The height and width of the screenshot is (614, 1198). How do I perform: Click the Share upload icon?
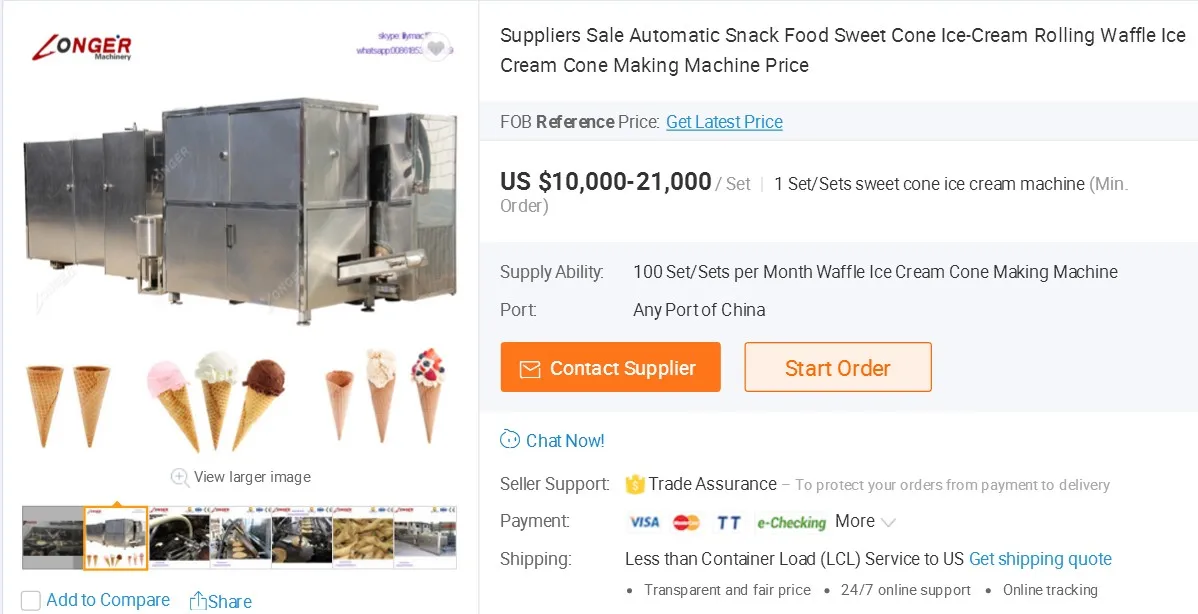point(199,601)
